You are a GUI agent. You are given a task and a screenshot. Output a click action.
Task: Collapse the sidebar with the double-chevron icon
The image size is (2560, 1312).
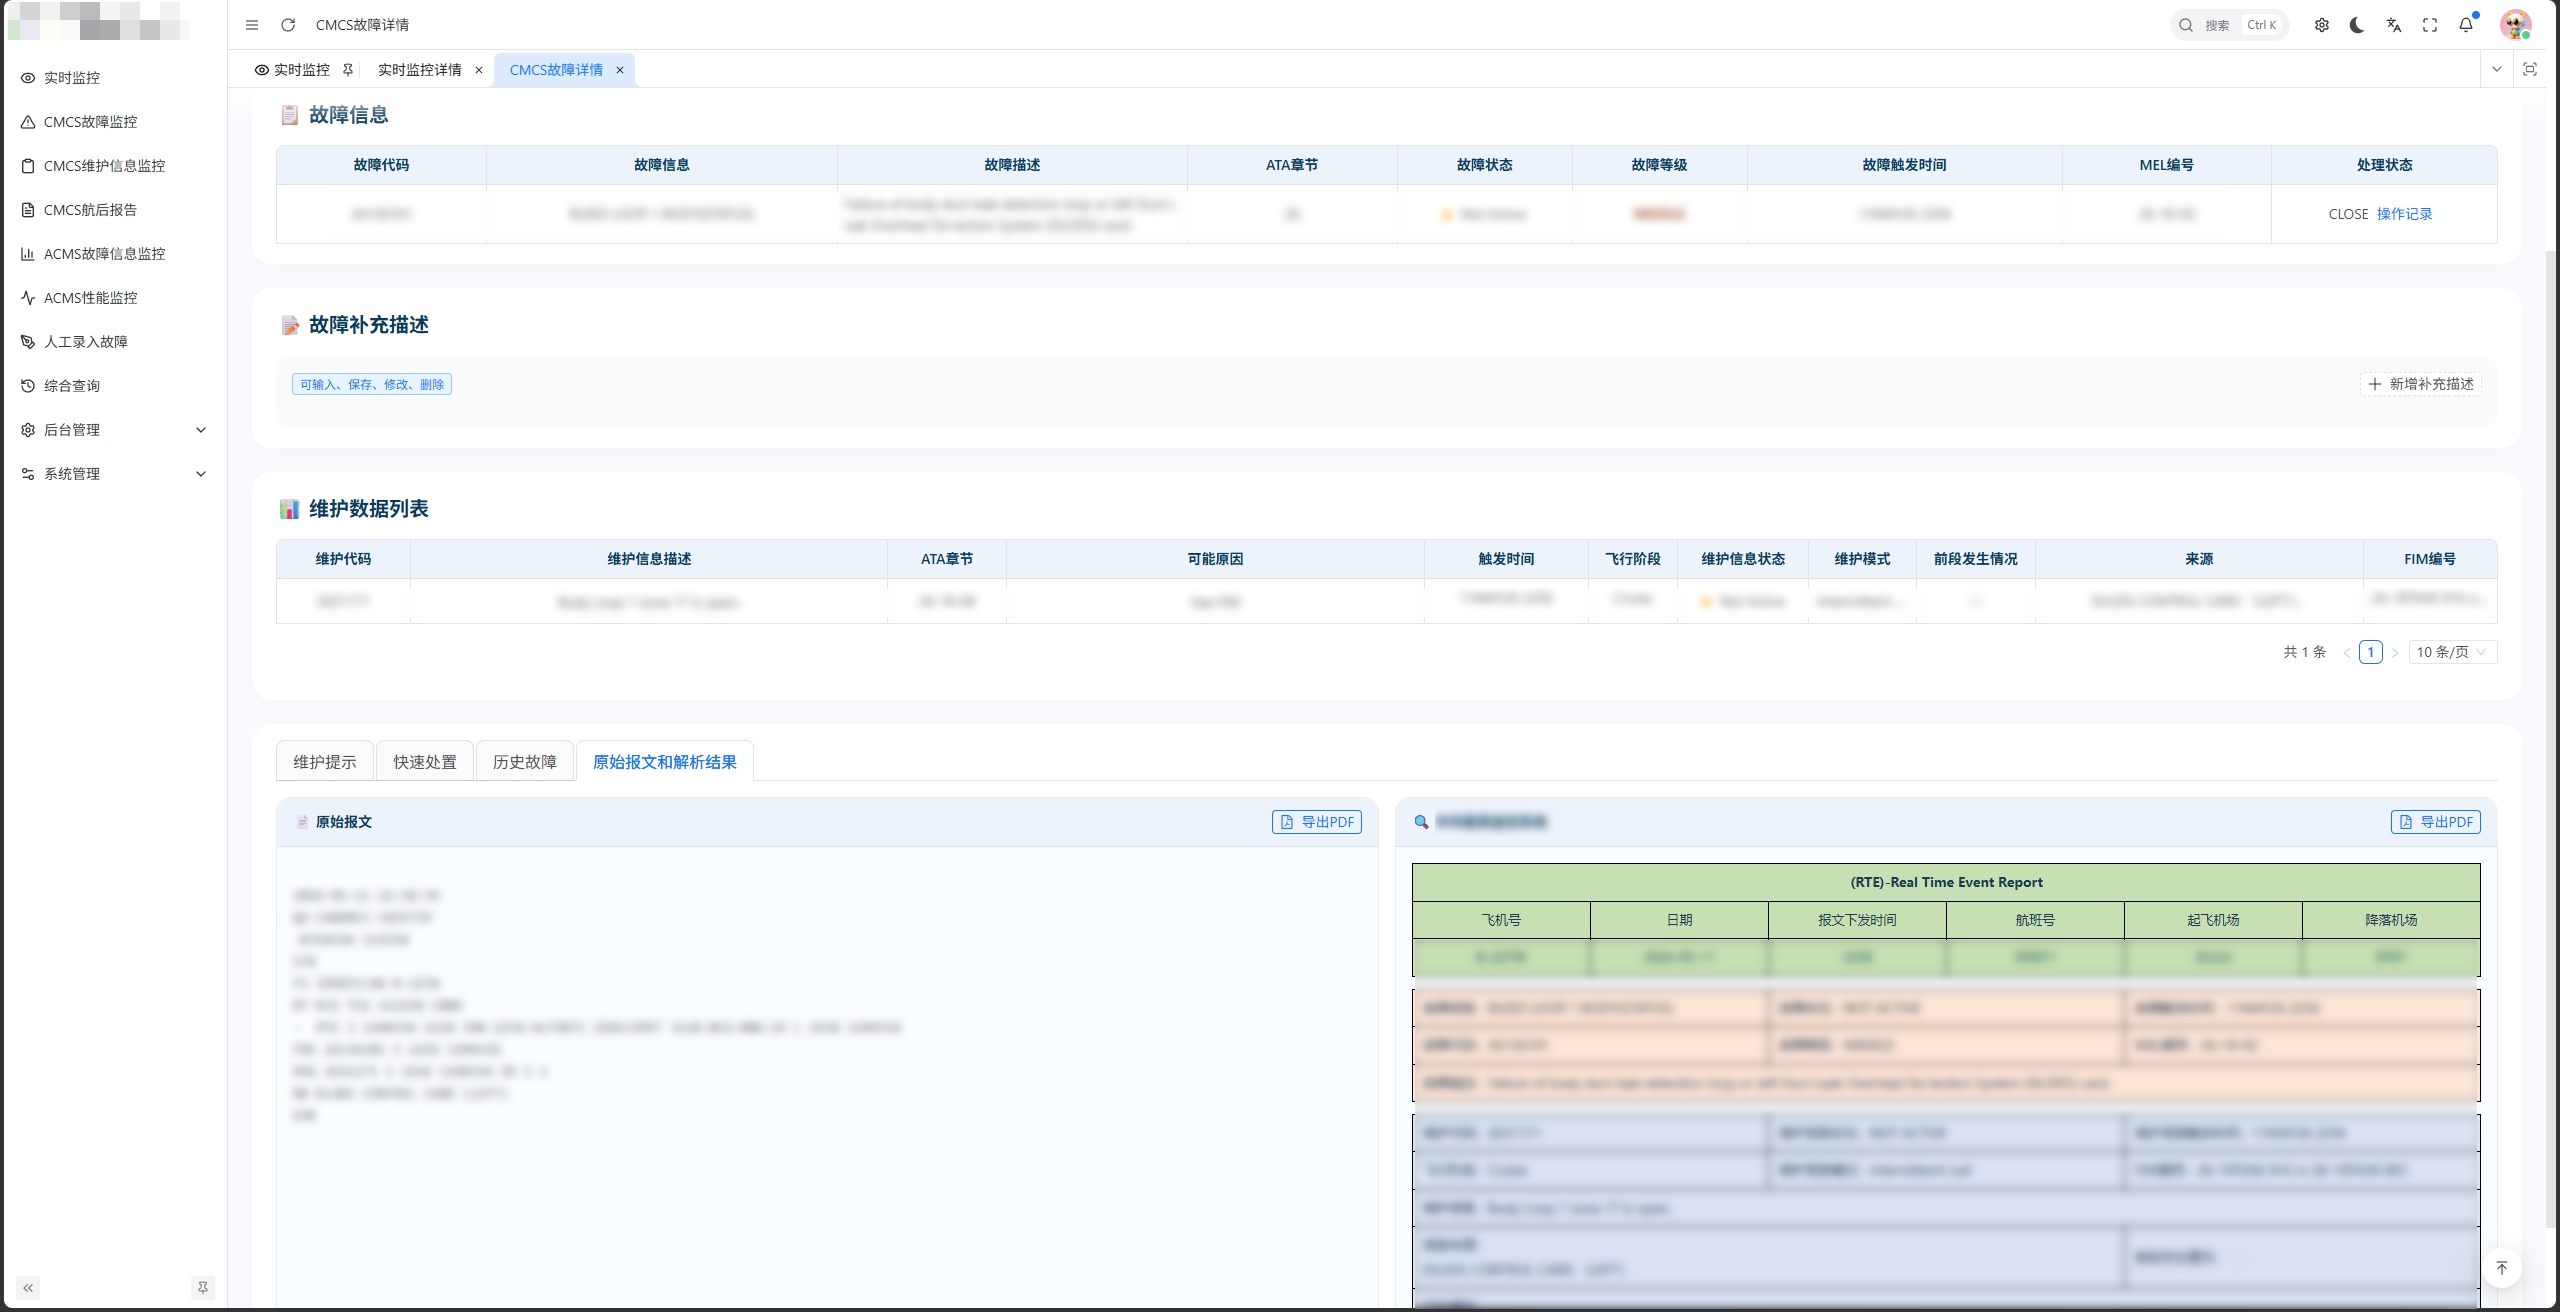pyautogui.click(x=28, y=1288)
